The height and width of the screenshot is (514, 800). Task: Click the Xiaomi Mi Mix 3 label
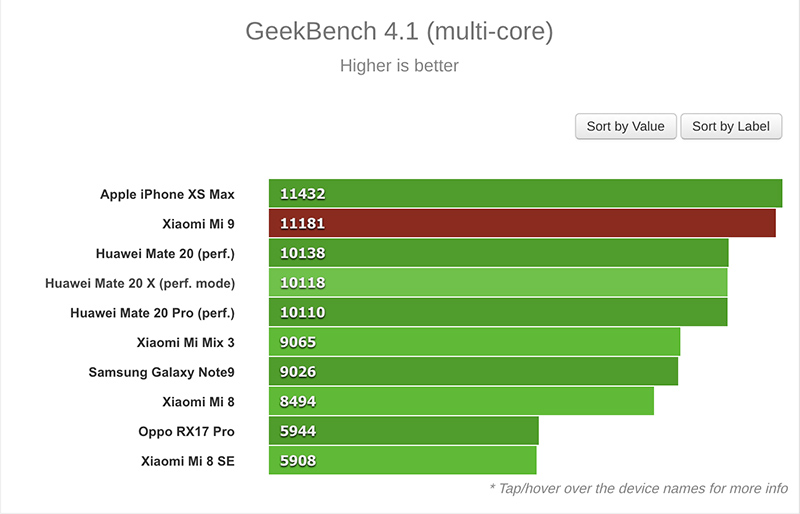pyautogui.click(x=185, y=343)
